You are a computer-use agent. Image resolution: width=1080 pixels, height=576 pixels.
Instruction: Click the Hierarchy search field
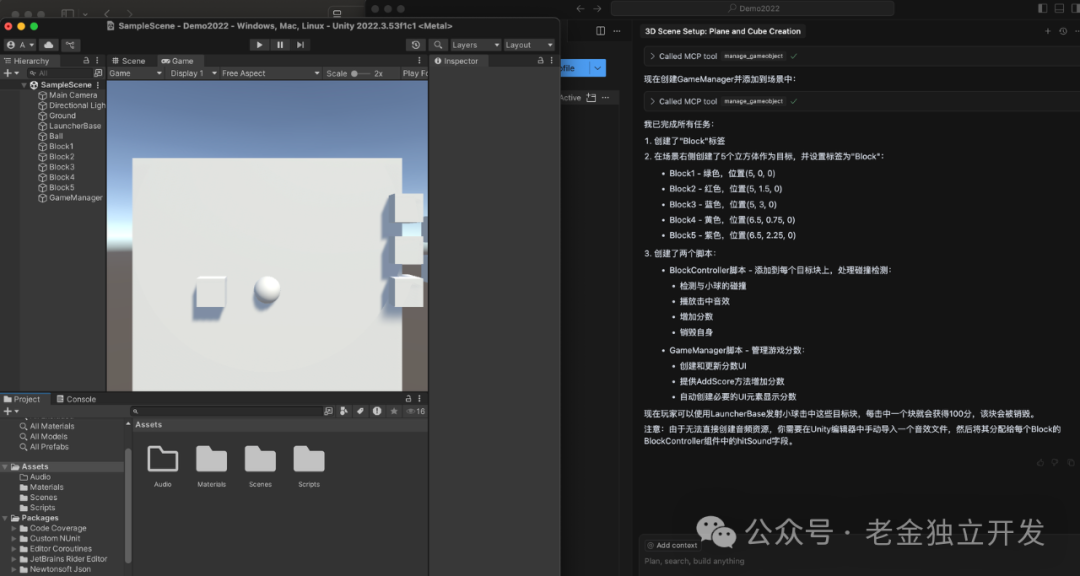pos(58,73)
